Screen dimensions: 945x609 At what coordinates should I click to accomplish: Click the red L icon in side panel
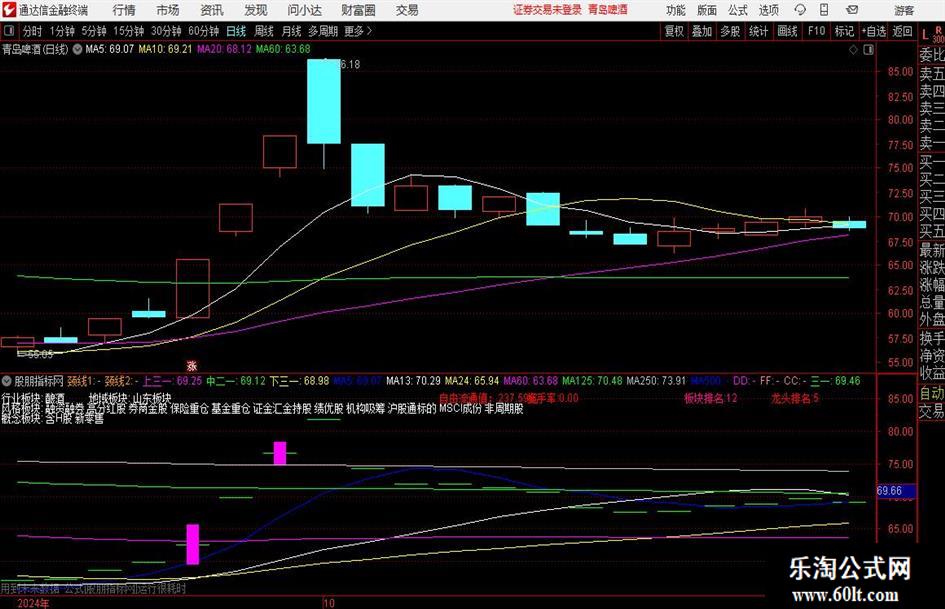coord(925,36)
